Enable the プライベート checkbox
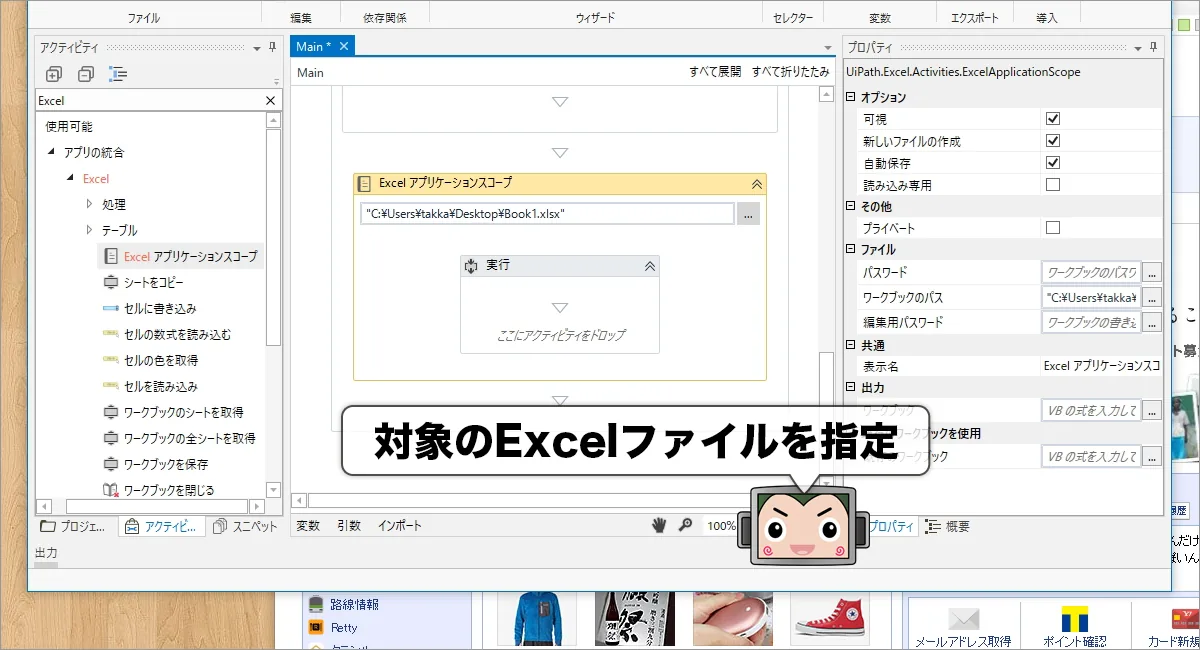 pos(1053,228)
